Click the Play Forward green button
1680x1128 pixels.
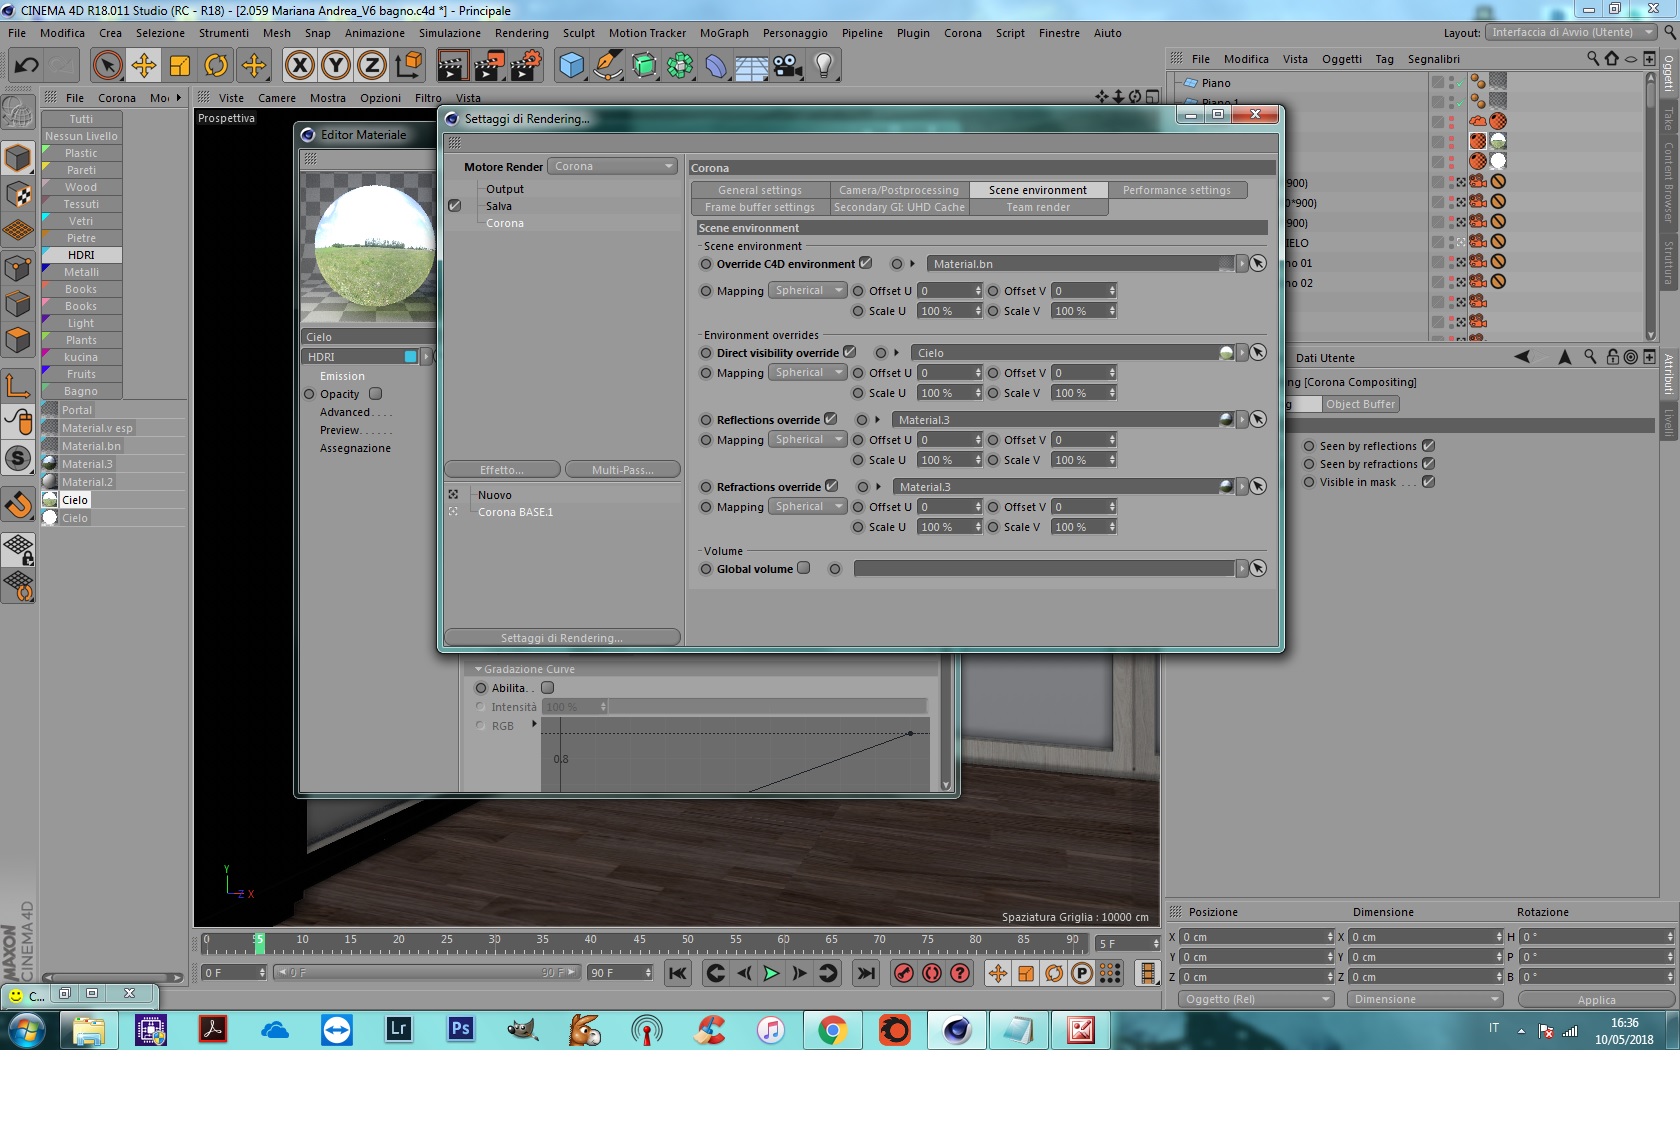point(771,973)
